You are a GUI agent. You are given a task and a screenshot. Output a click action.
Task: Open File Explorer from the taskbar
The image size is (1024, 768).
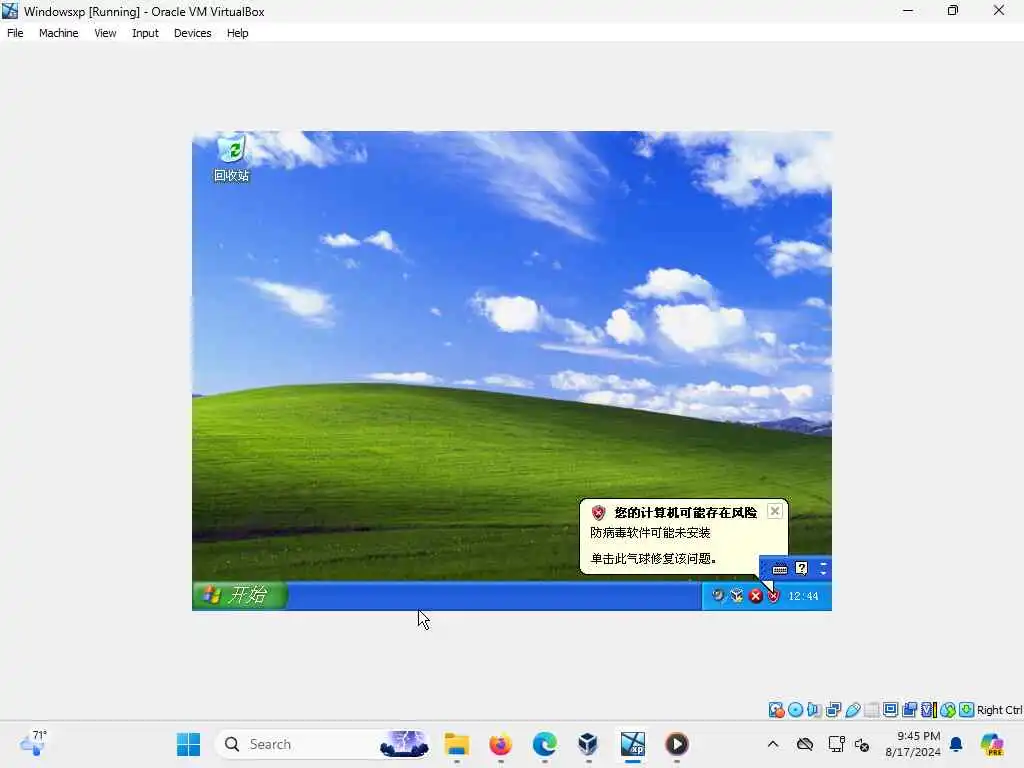tap(456, 744)
